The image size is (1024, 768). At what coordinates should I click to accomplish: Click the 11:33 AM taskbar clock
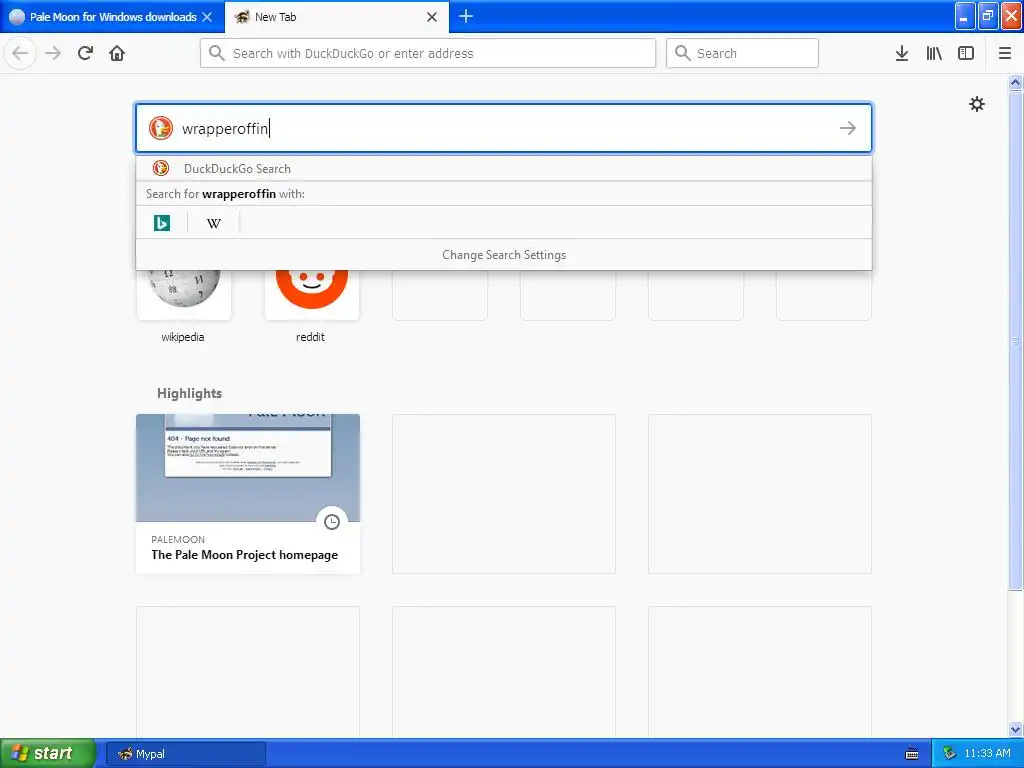pos(987,754)
